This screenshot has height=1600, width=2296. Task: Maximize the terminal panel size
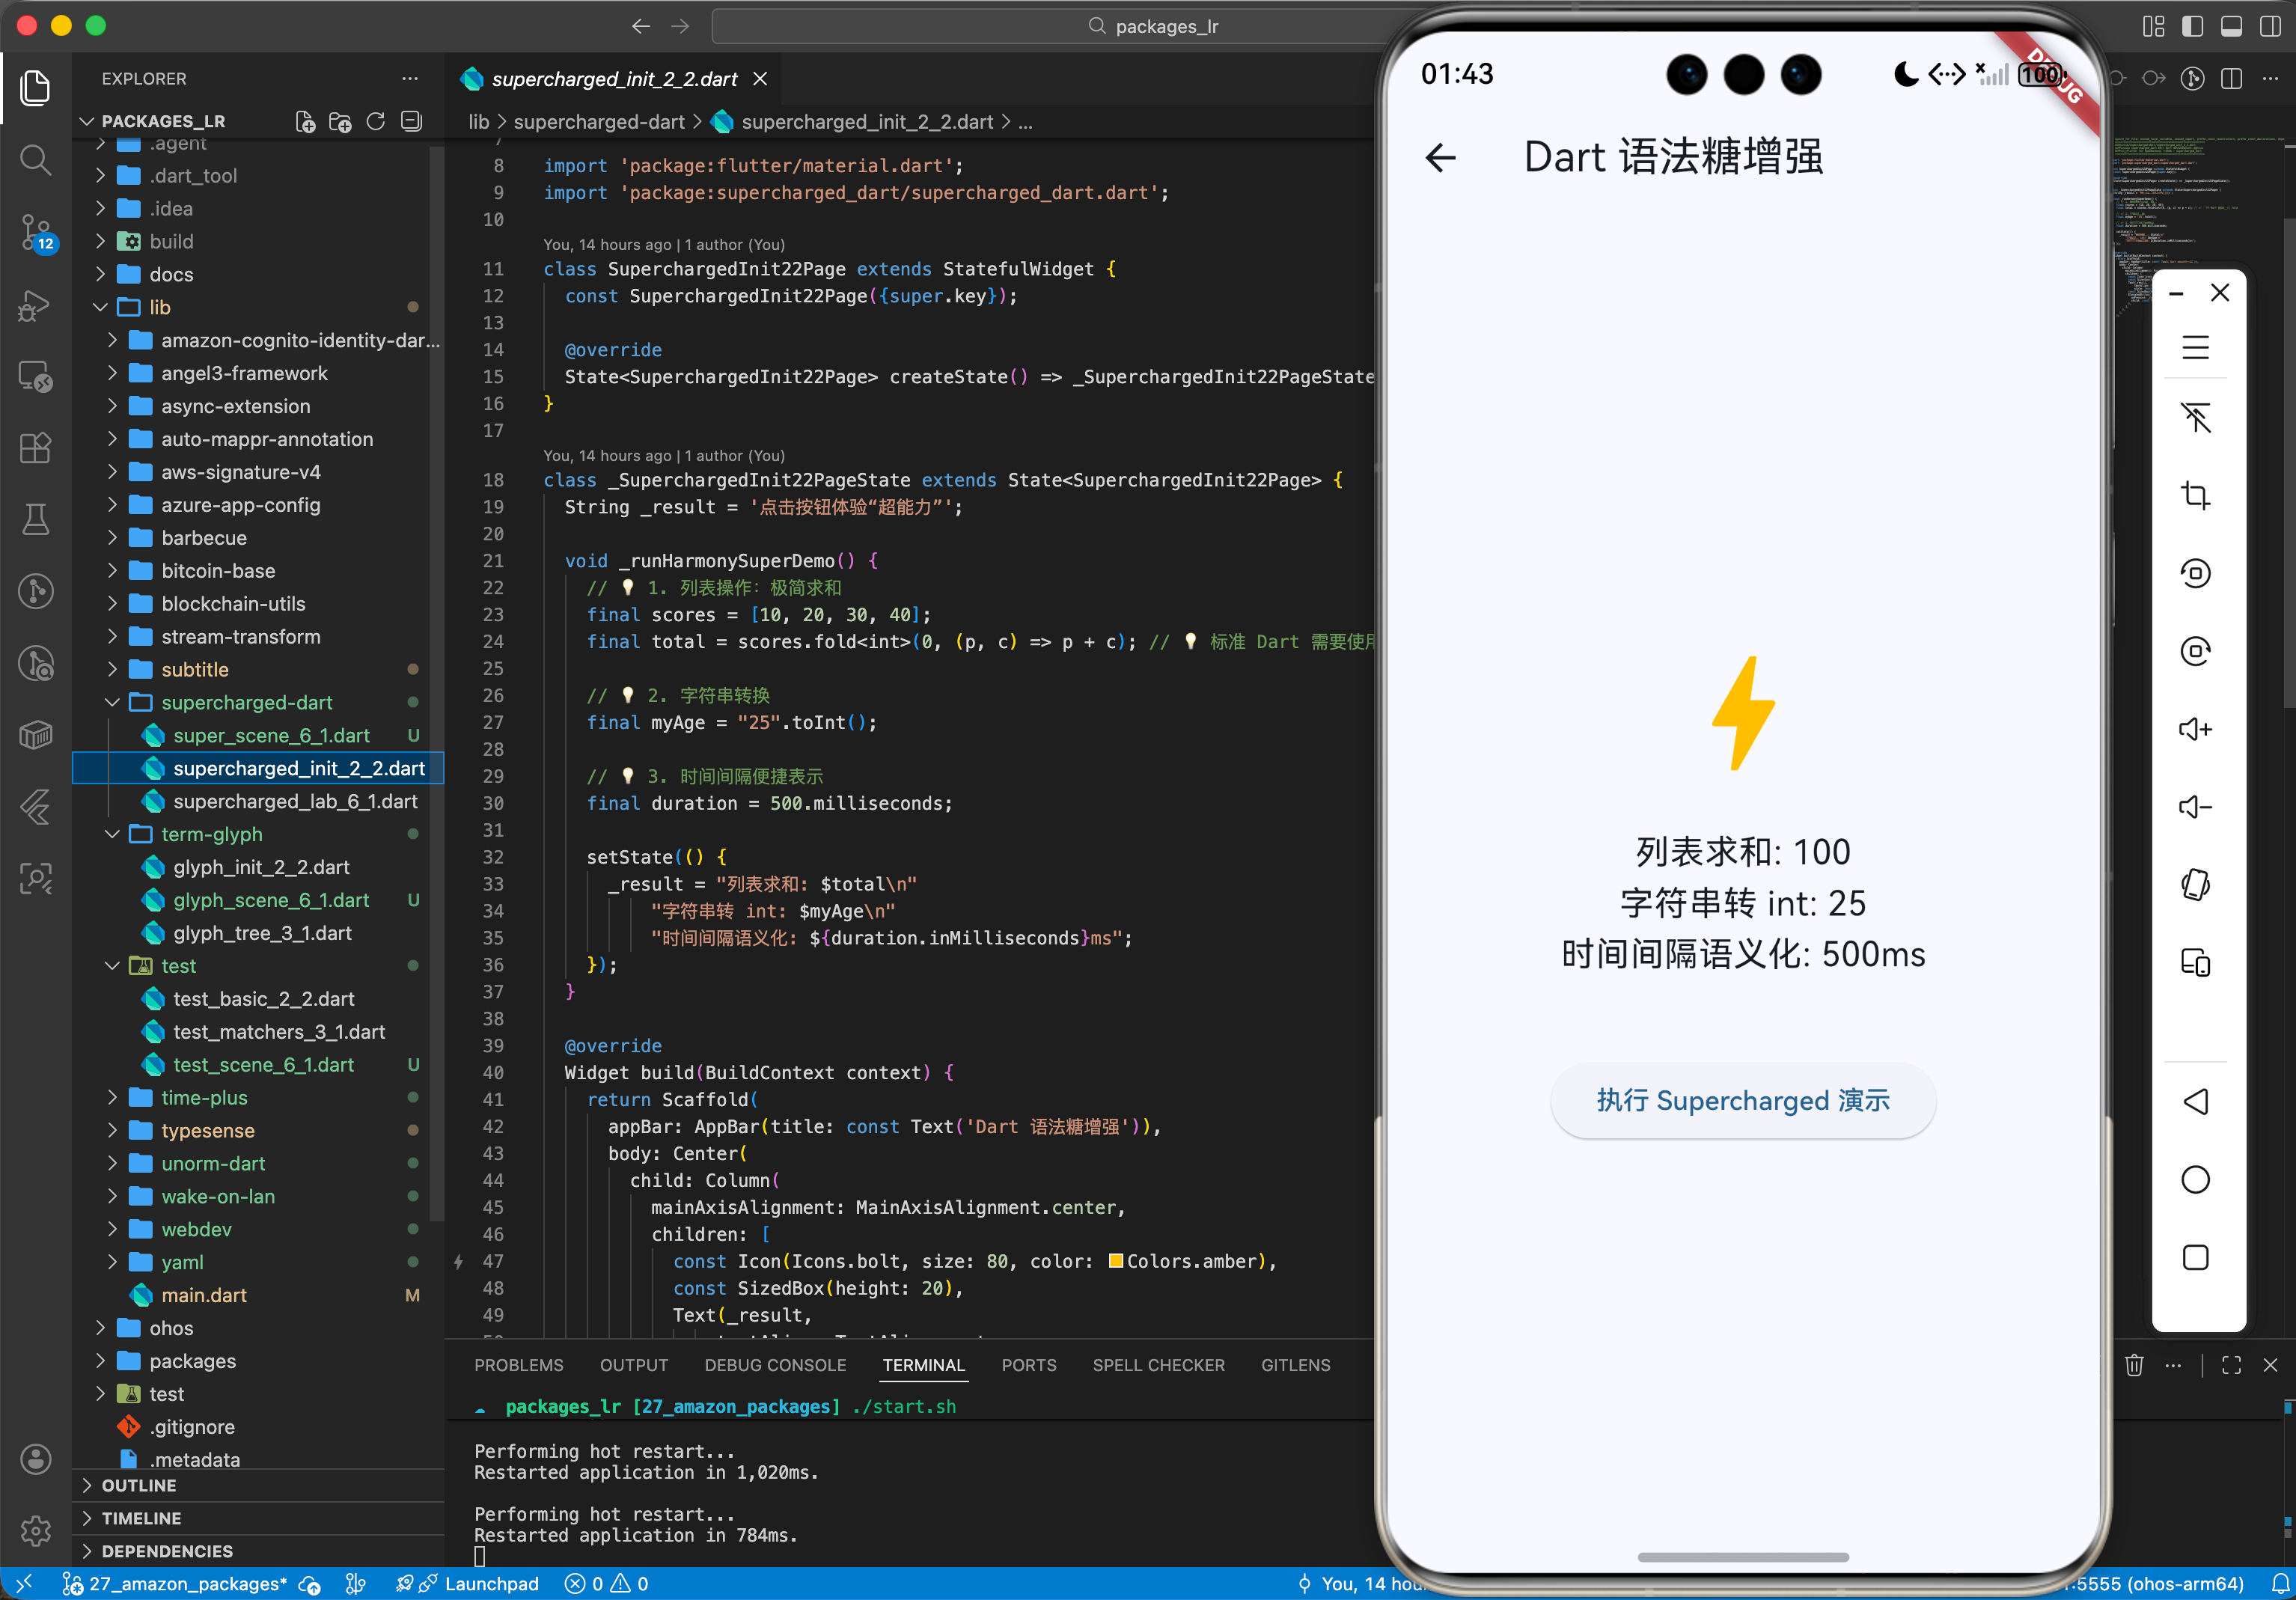click(2231, 1365)
